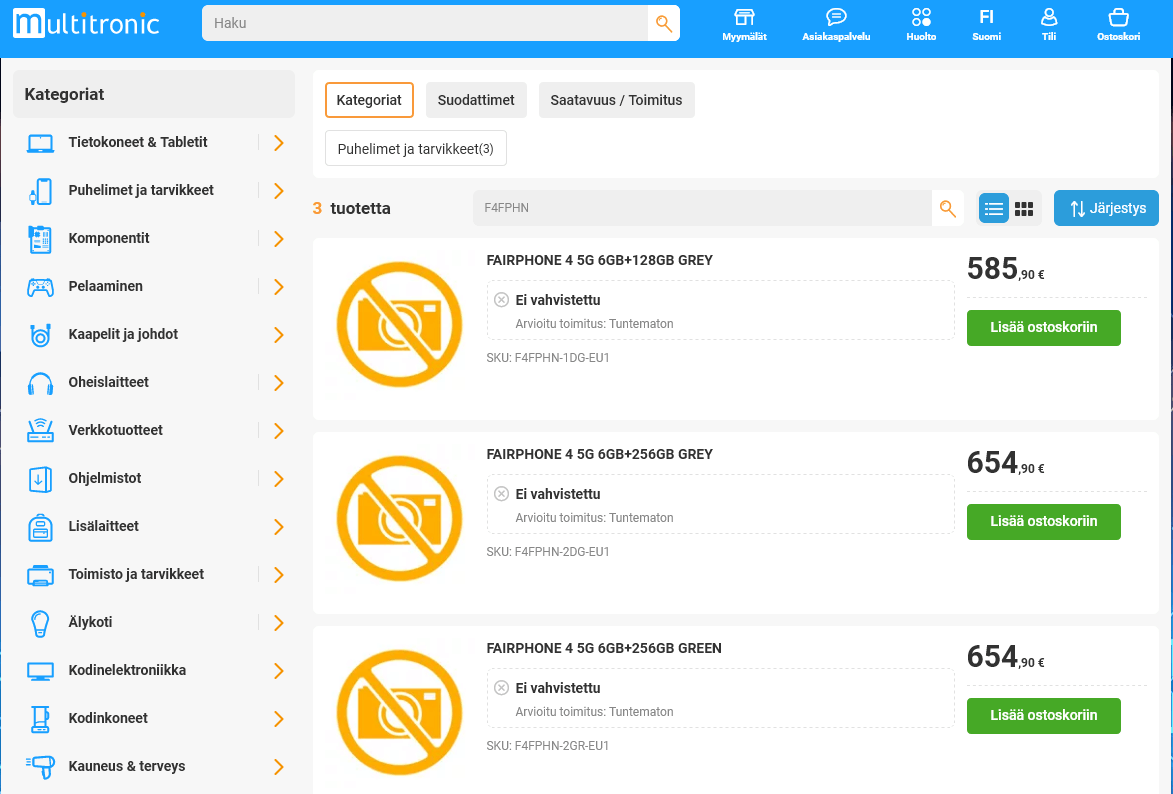
Task: Expand Verkkotuotteet category chevron
Action: coord(278,430)
